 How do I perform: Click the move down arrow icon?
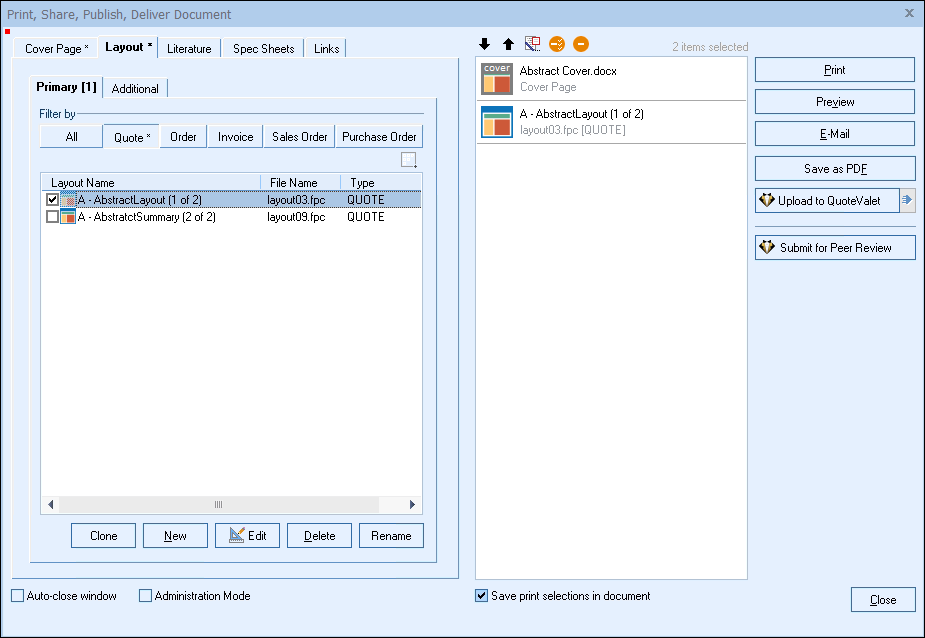(485, 44)
